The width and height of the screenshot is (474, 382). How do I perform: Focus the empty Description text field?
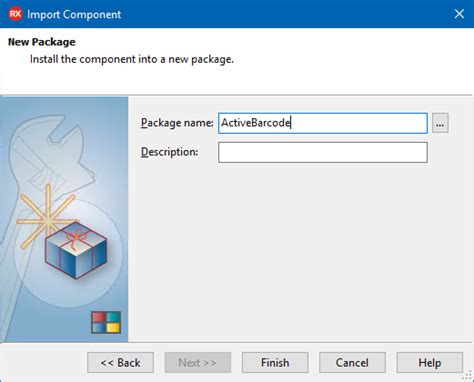pos(323,152)
